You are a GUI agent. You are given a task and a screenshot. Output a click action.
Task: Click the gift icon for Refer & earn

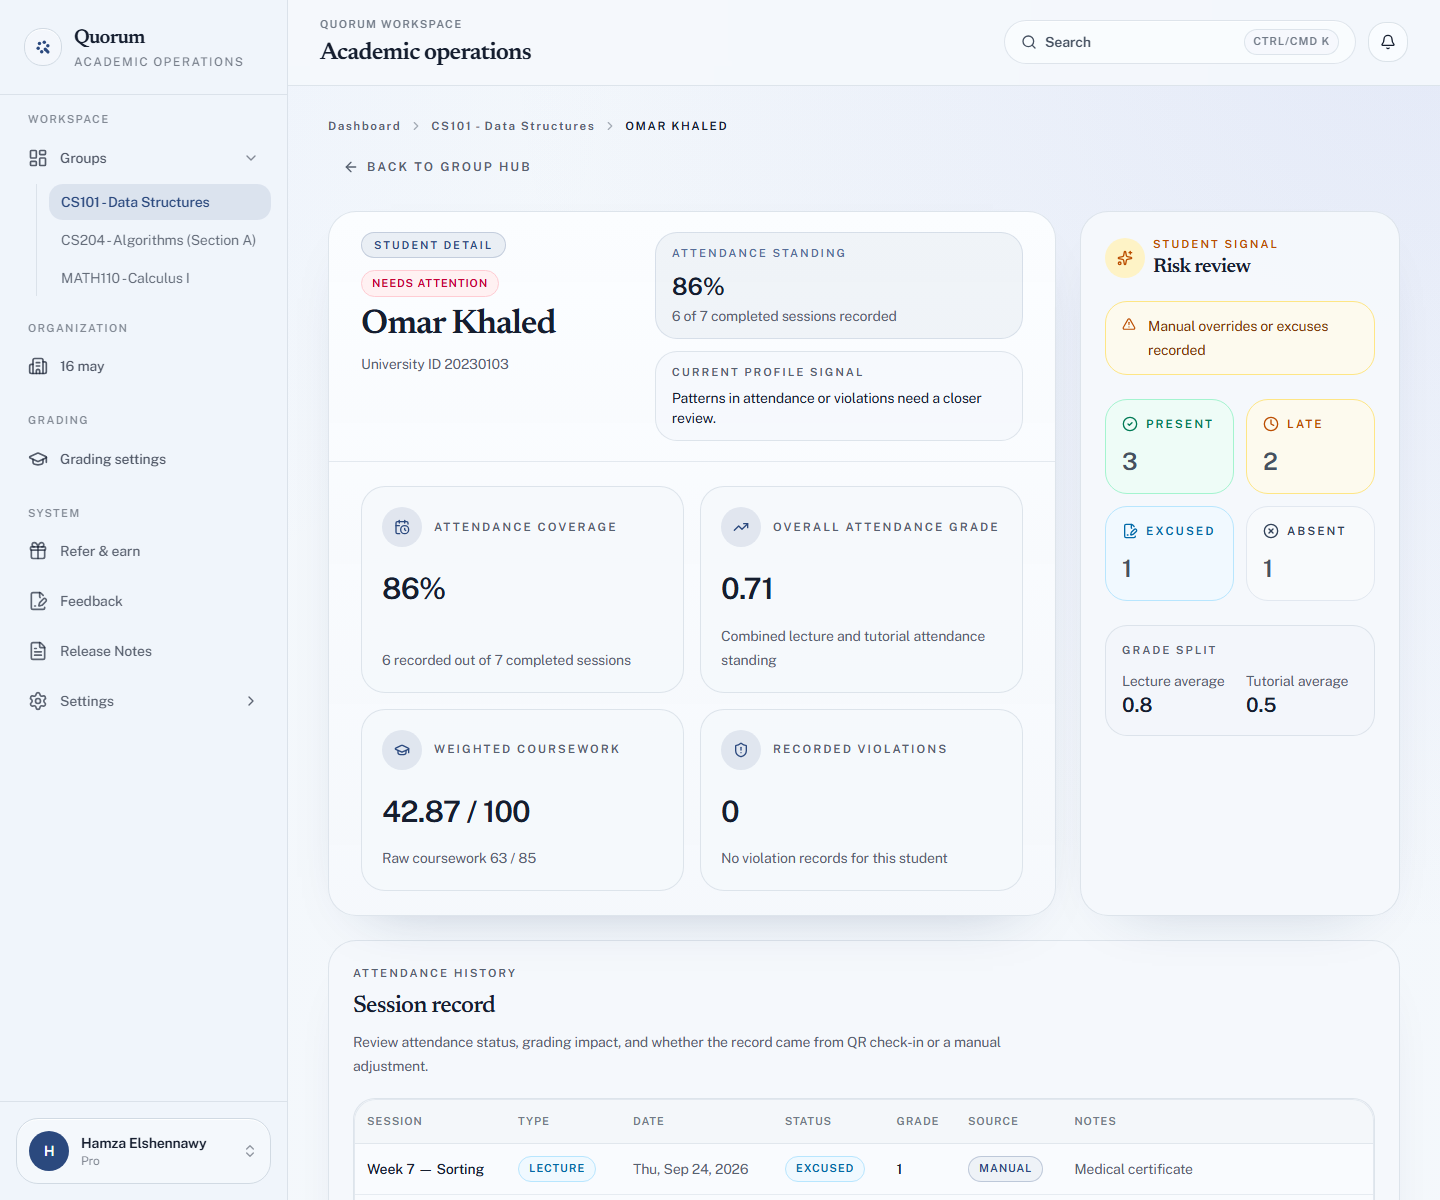pyautogui.click(x=38, y=551)
